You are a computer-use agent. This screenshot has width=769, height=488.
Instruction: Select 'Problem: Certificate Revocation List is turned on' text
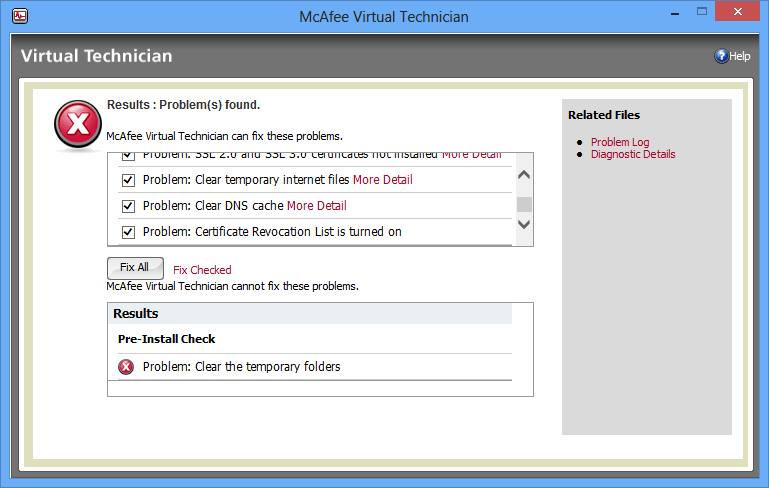272,232
